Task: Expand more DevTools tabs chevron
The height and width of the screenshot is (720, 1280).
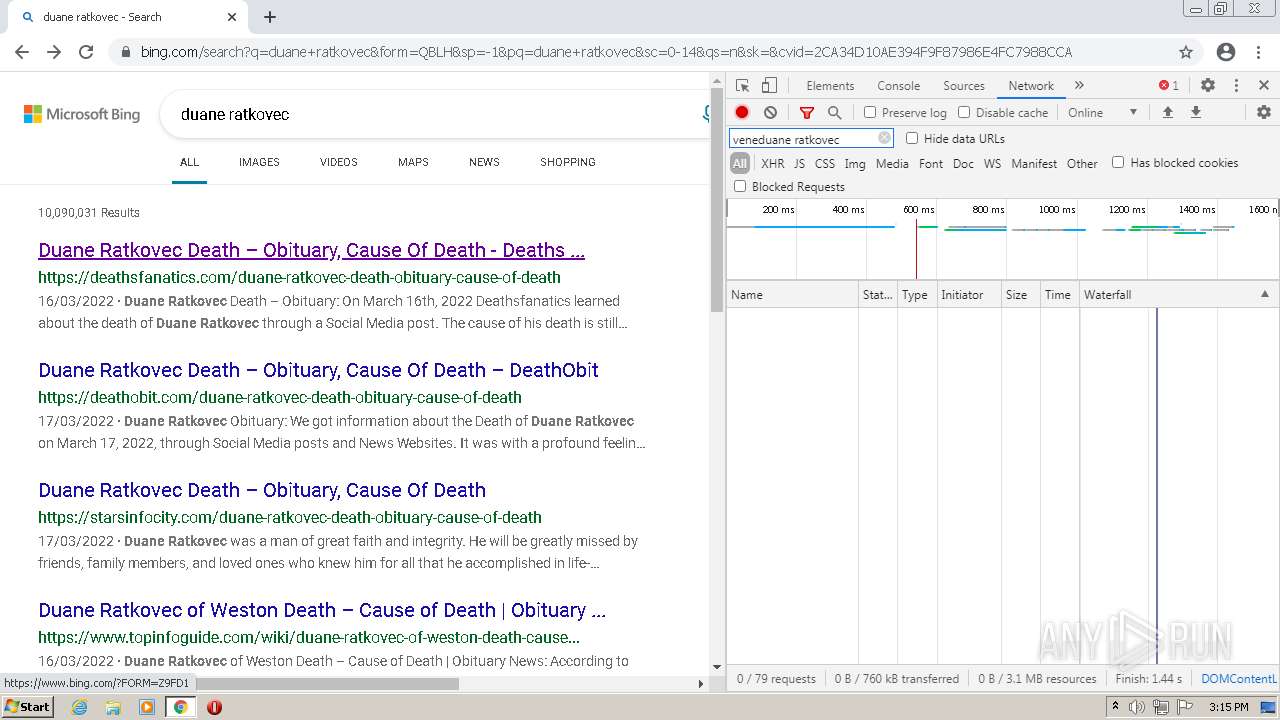Action: click(1079, 86)
